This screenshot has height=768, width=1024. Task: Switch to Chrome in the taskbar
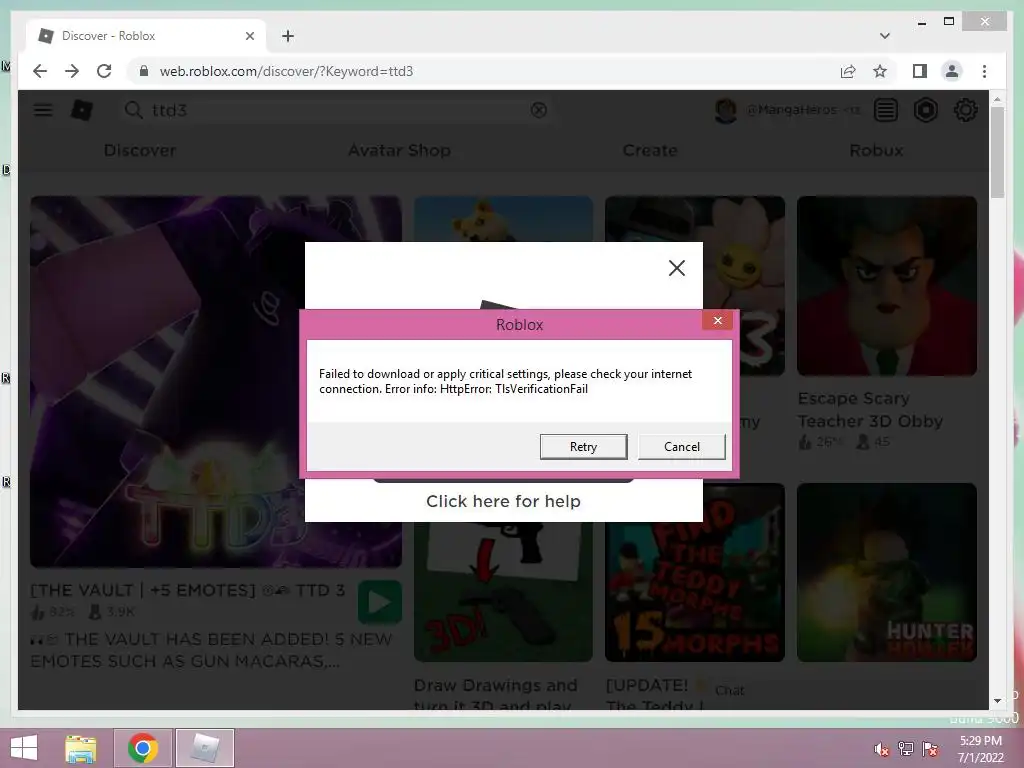(143, 748)
